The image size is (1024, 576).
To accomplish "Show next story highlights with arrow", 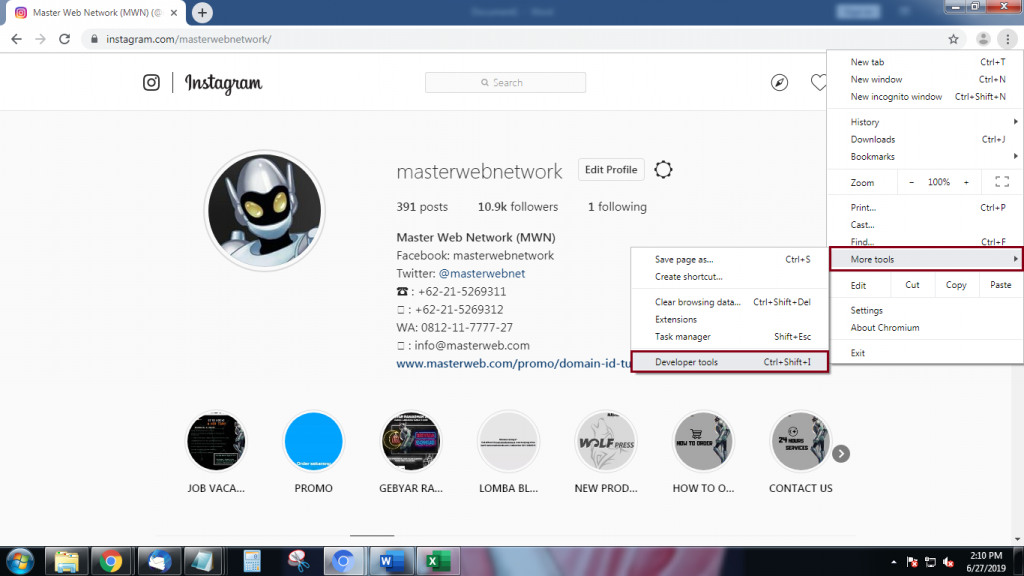I will tap(841, 453).
